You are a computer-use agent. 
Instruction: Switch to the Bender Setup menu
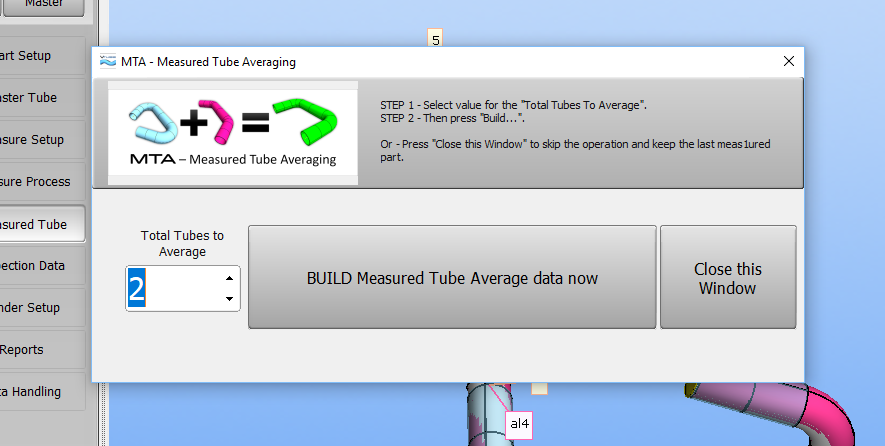(x=42, y=308)
